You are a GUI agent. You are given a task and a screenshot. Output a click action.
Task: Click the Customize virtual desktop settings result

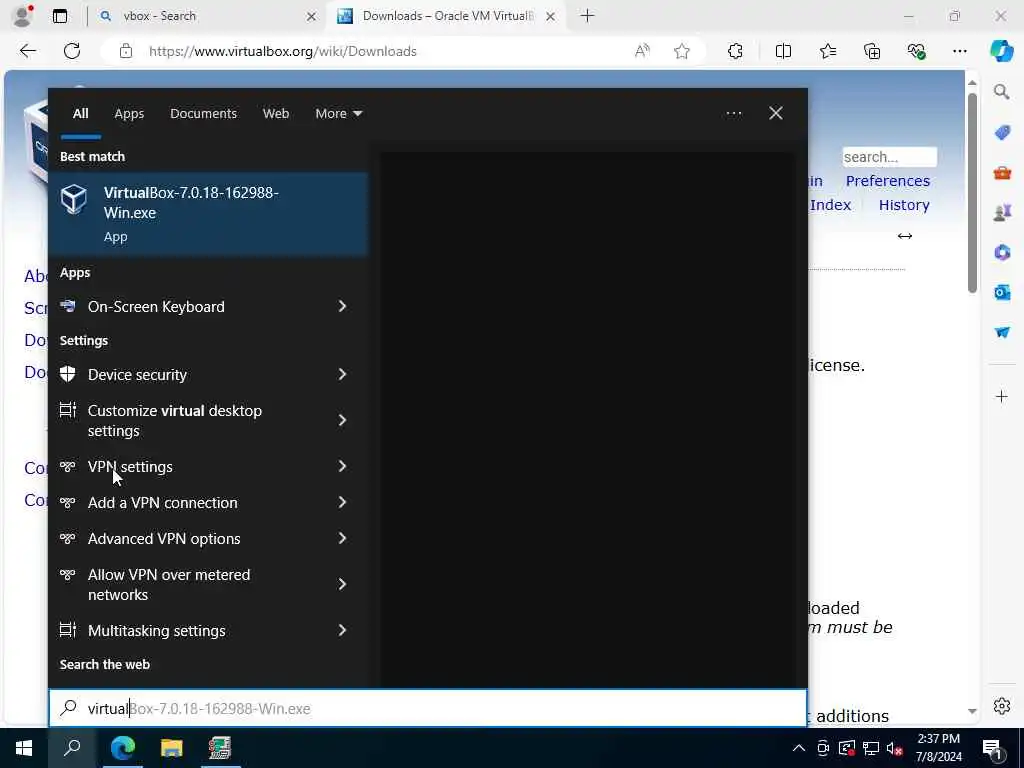[x=208, y=421]
